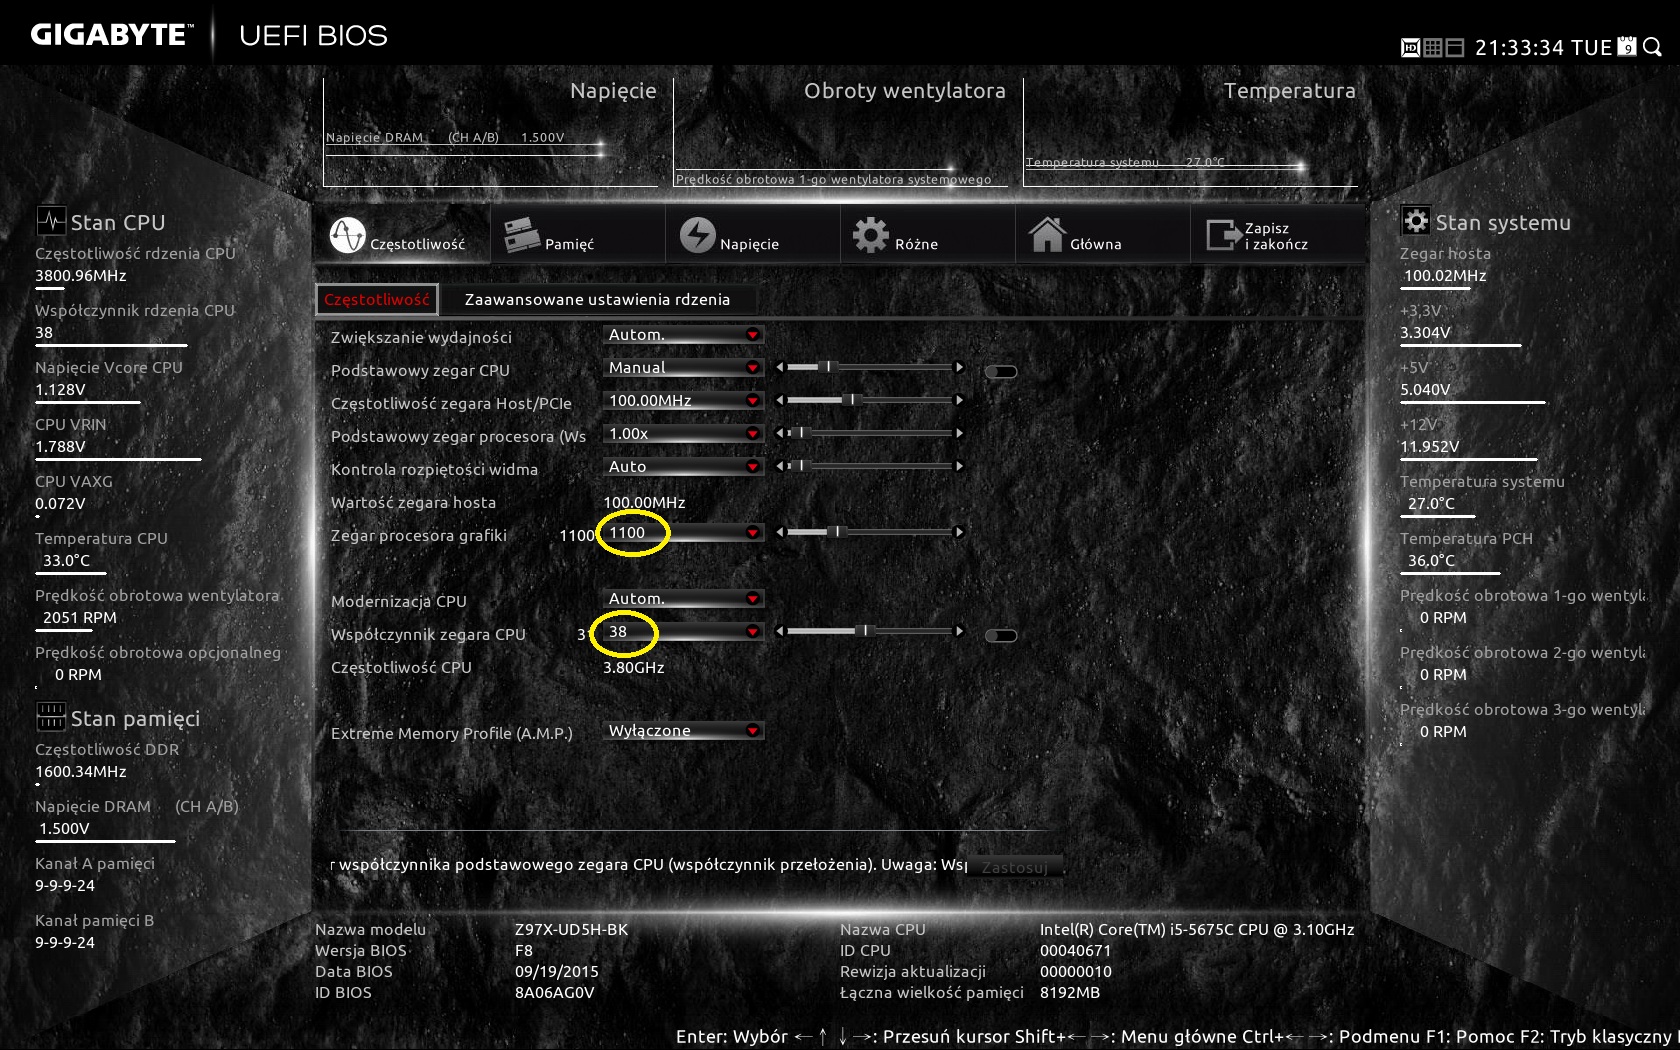1680x1050 pixels.
Task: Click the Z97X-UD5H-BK model name
Action: tap(571, 930)
